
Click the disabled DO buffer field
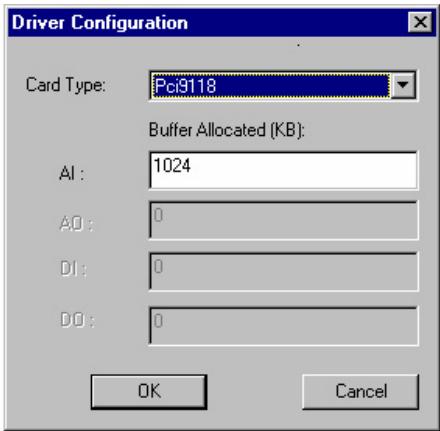[283, 326]
